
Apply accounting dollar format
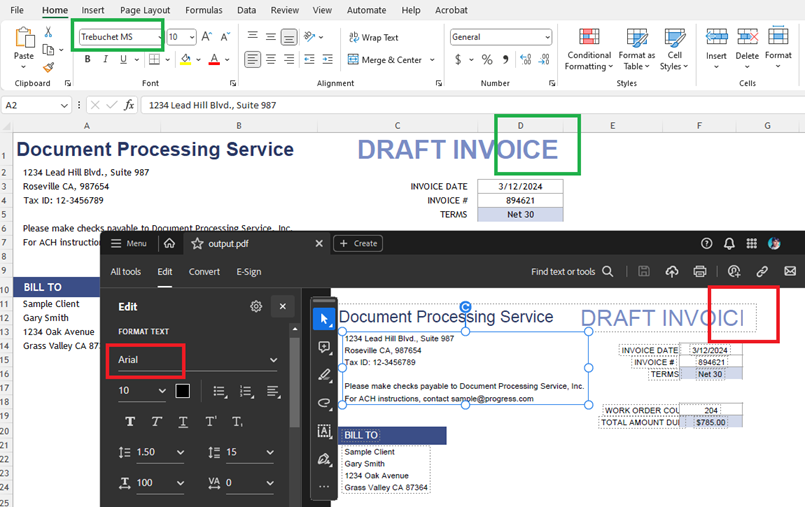tap(458, 60)
